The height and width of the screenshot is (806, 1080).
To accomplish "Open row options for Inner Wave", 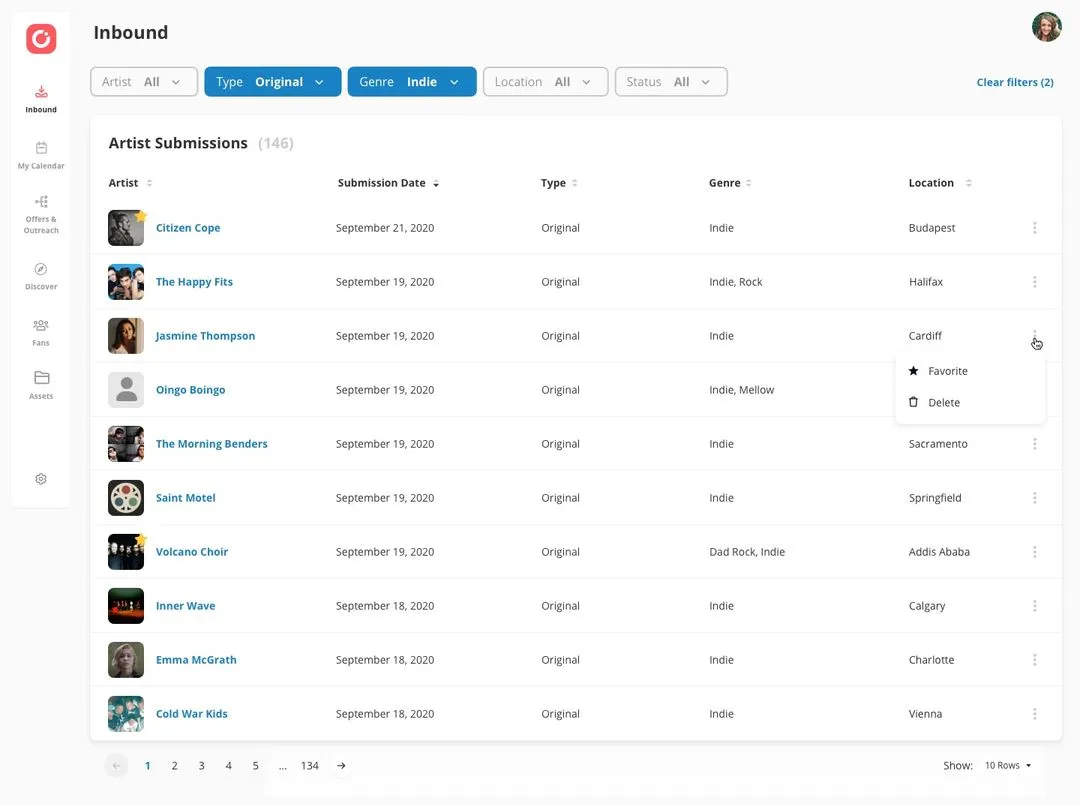I will point(1035,606).
